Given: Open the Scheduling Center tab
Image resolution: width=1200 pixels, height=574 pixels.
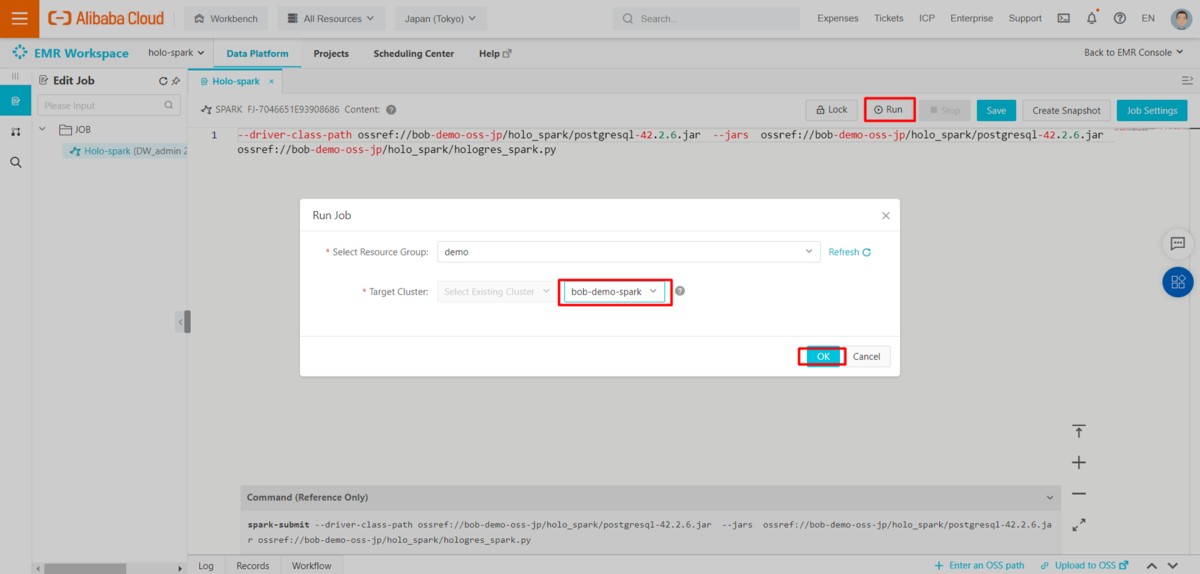Looking at the screenshot, I should coord(413,54).
